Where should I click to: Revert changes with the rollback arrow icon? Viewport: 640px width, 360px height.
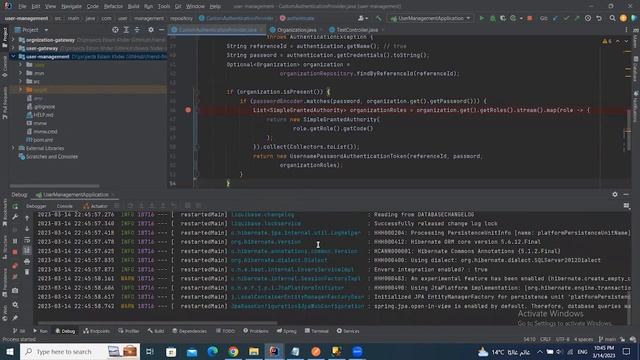click(599, 18)
